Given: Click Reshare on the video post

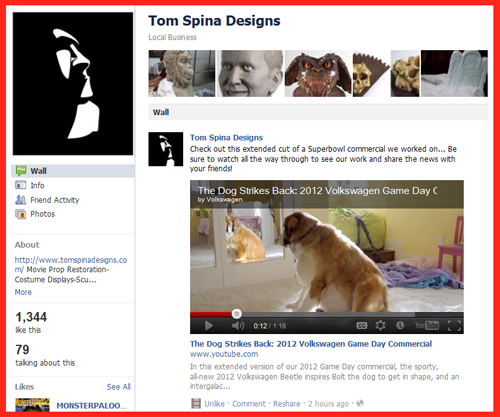Looking at the screenshot, I should (287, 404).
